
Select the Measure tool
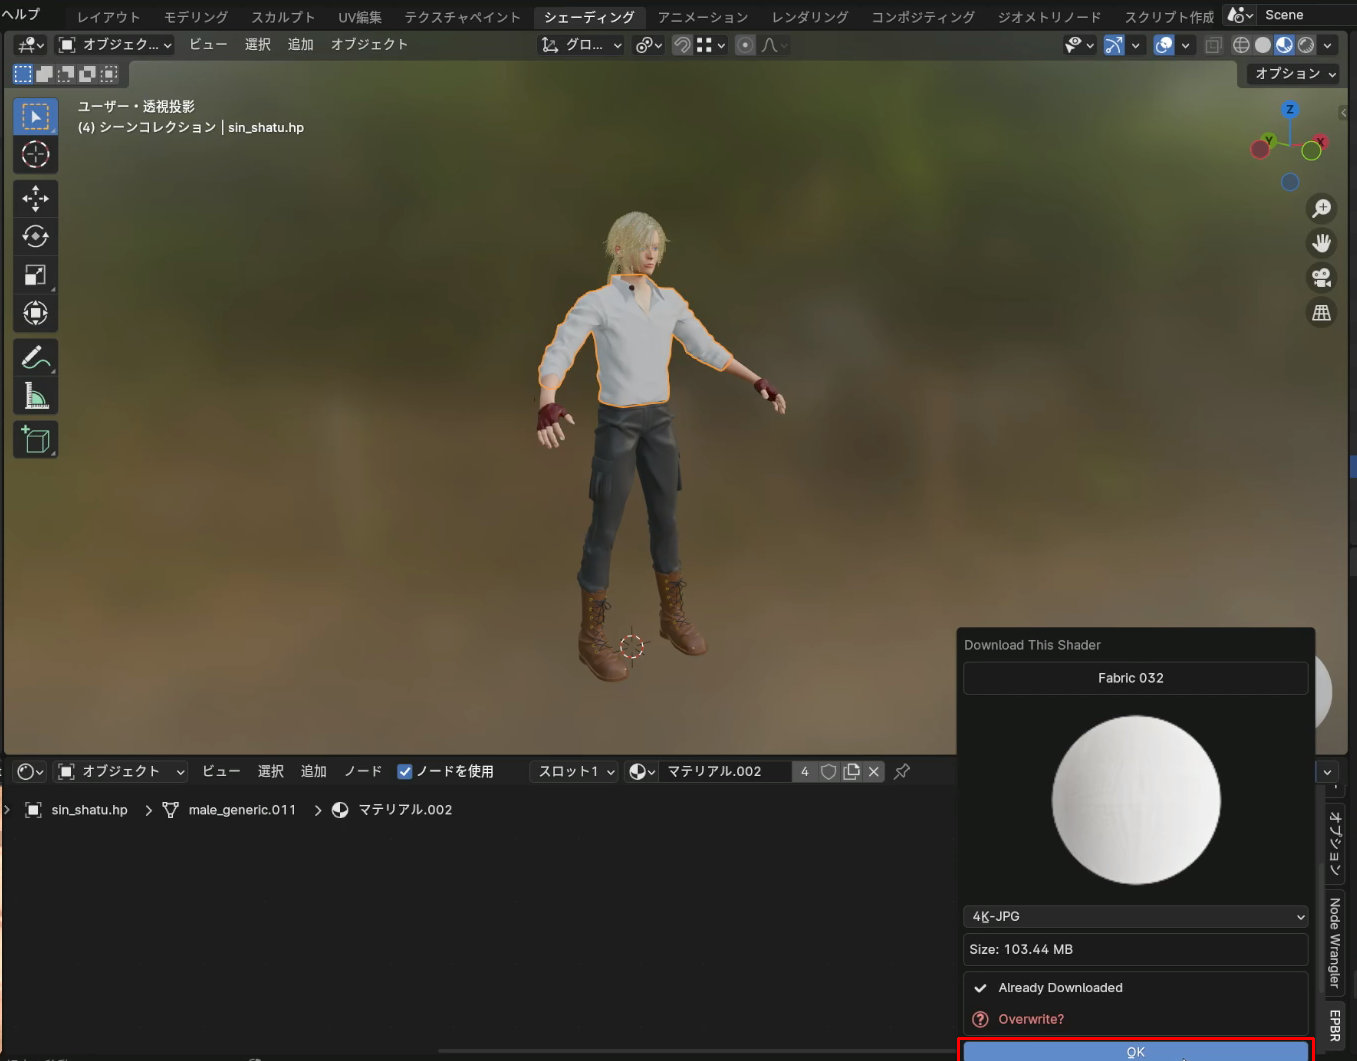[x=35, y=396]
